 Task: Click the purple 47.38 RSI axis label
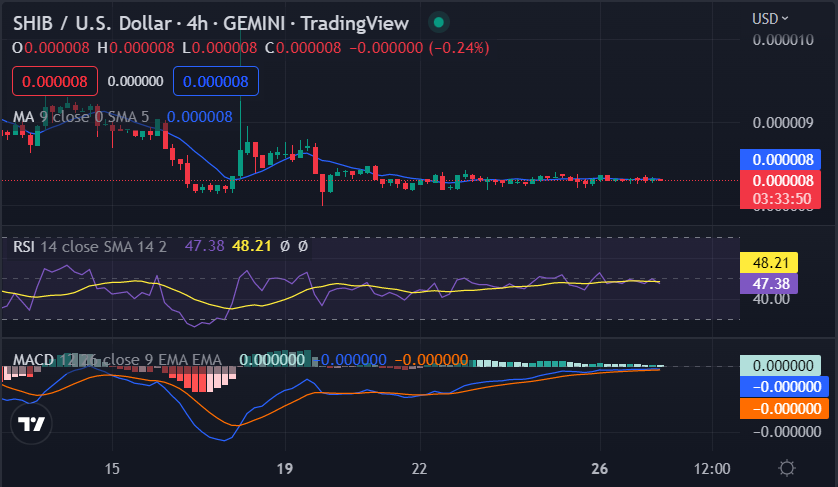(x=769, y=283)
